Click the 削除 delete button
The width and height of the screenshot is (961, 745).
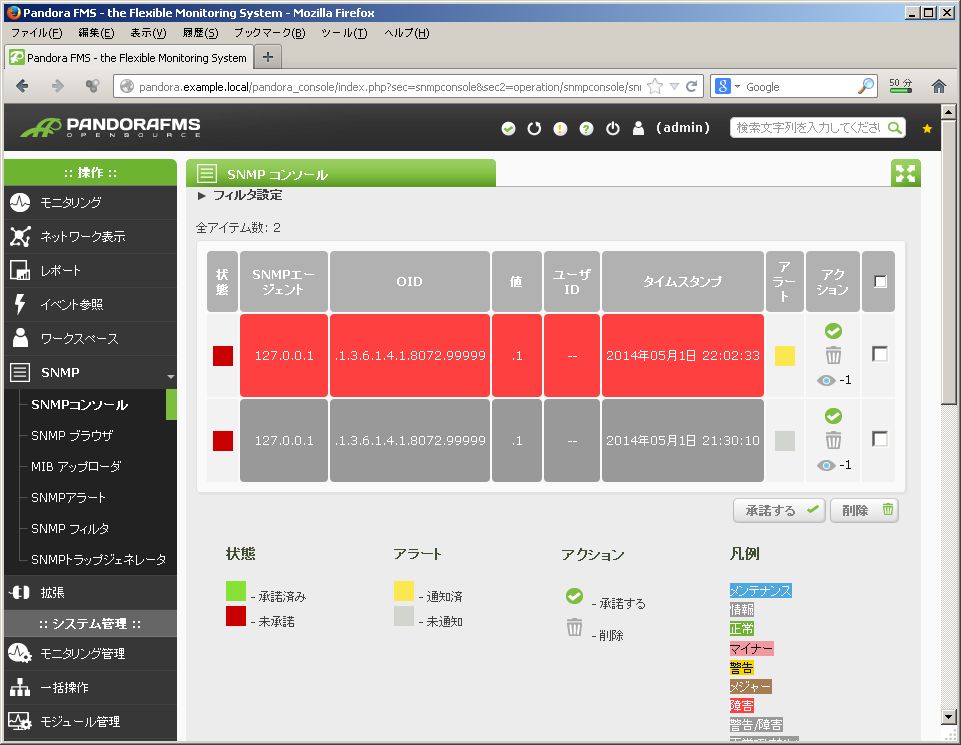point(864,510)
